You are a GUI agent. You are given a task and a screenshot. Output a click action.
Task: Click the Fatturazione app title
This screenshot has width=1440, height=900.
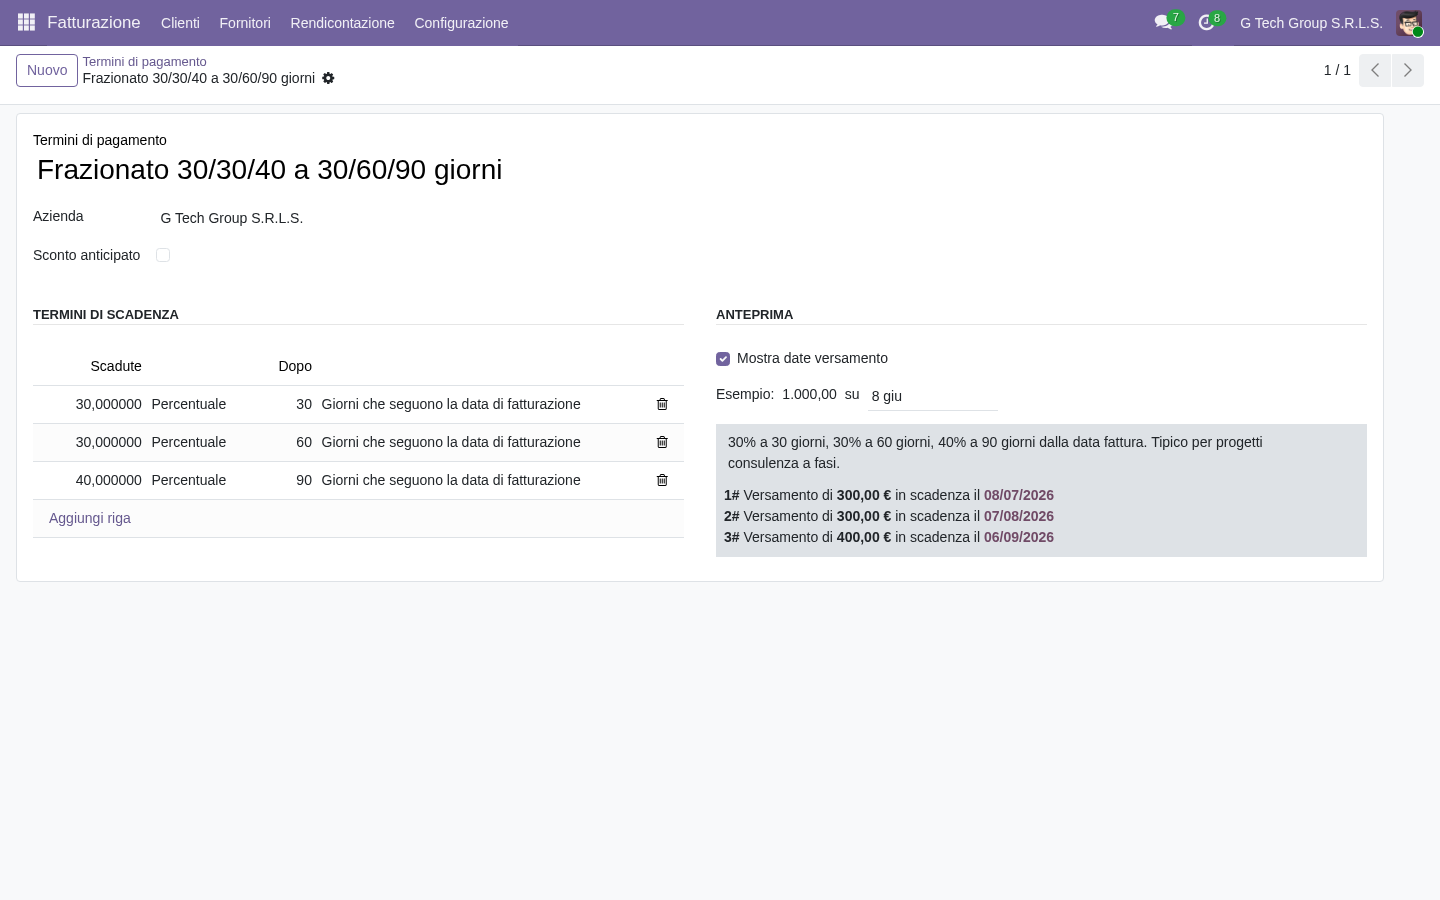[94, 22]
